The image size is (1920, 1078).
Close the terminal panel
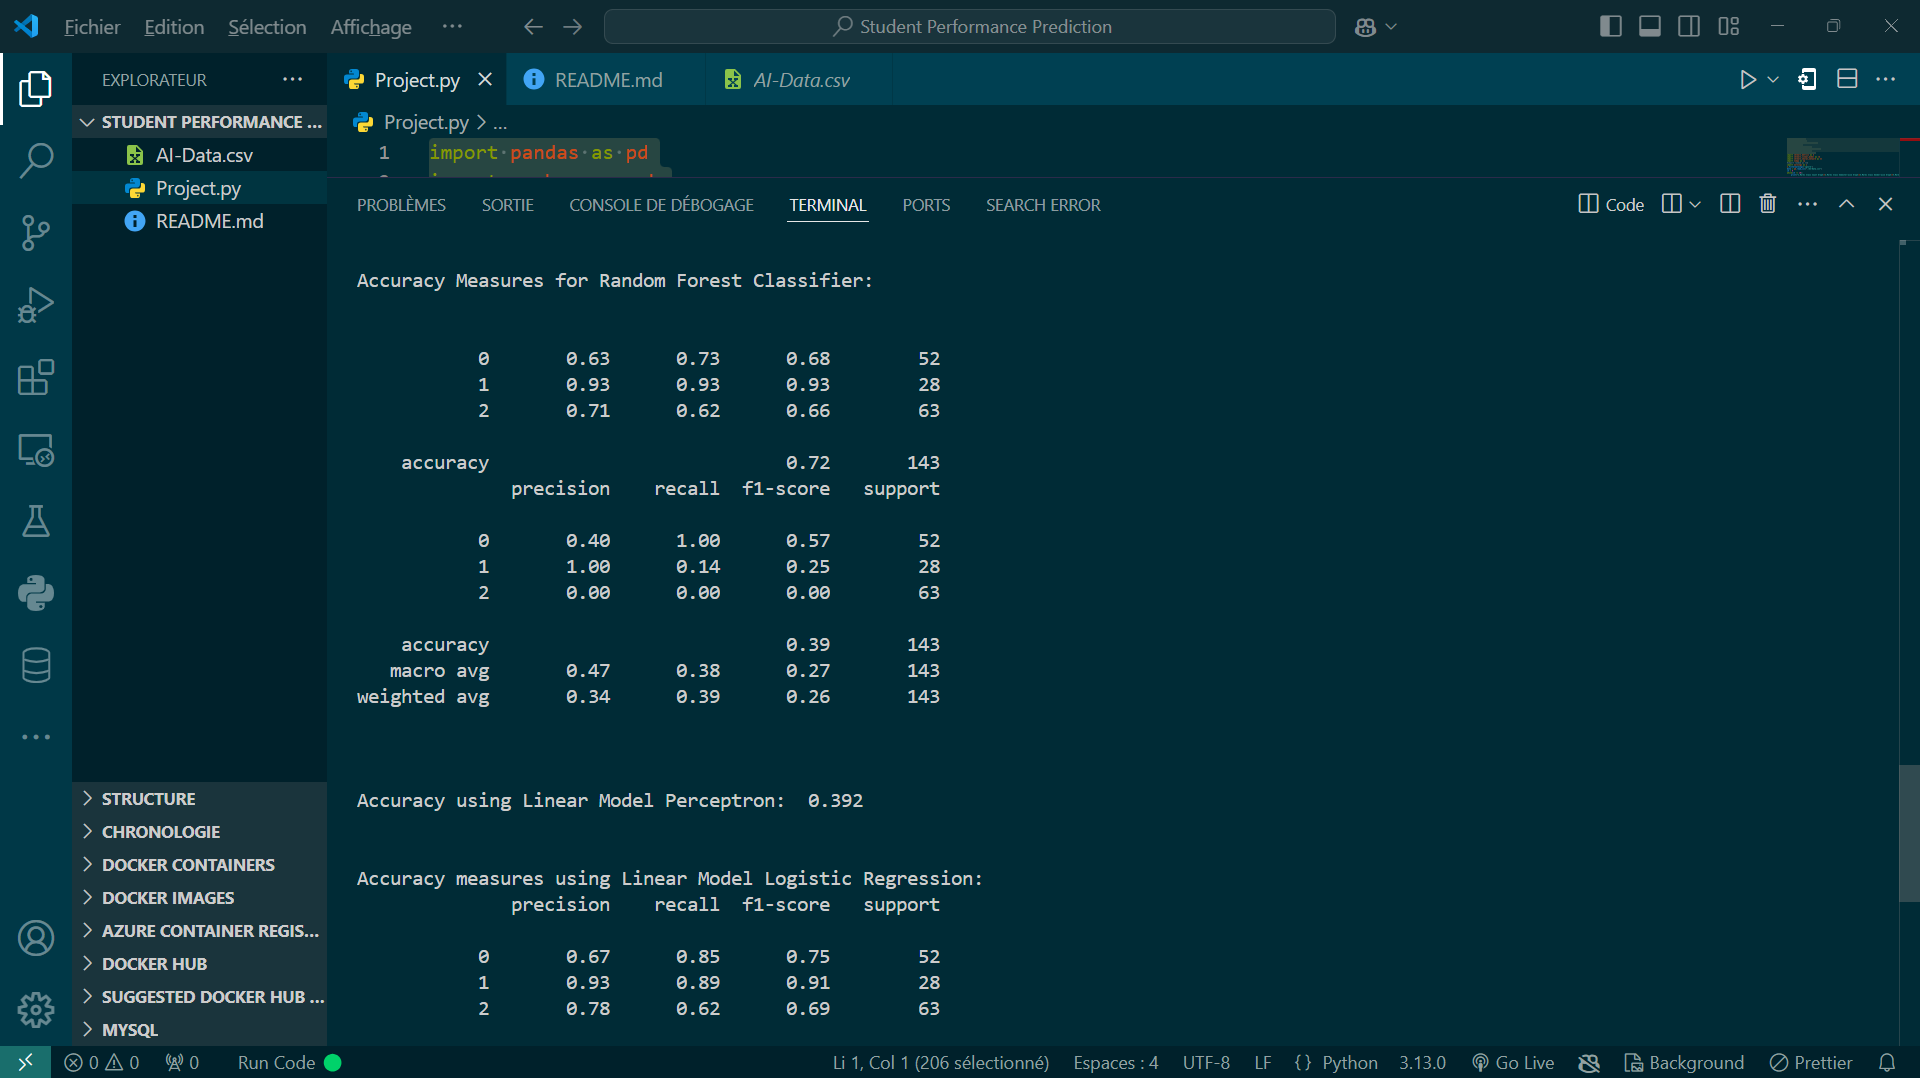1886,204
